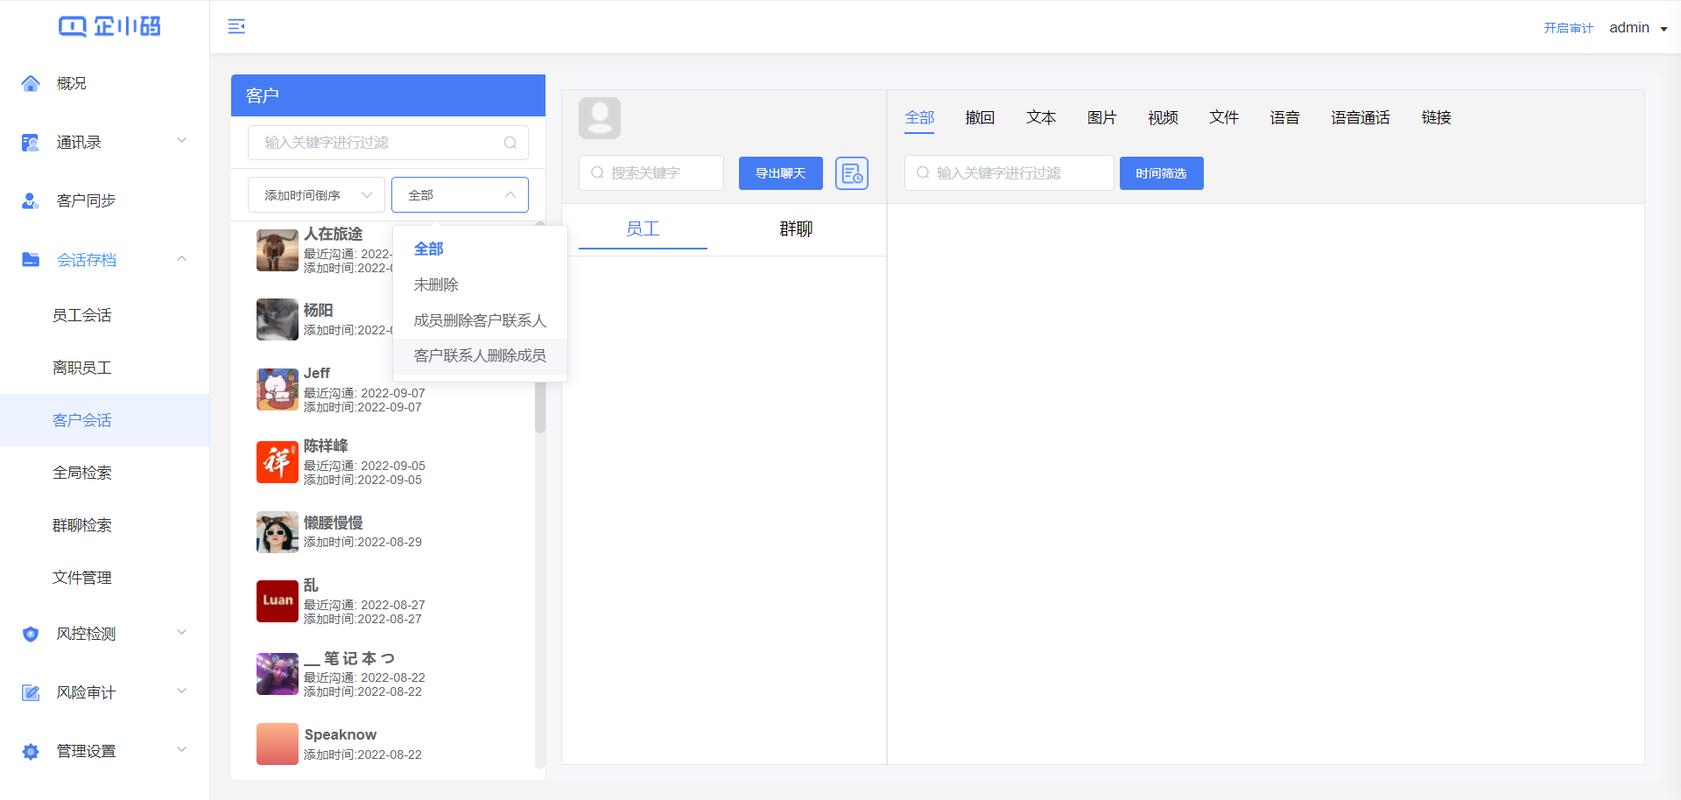Click the gray placeholder avatar
This screenshot has width=1681, height=800.
[600, 118]
